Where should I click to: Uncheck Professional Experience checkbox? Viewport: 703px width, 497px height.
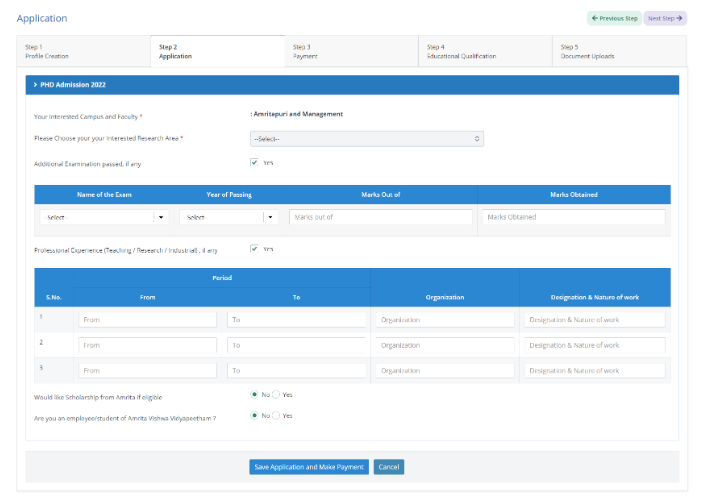(254, 249)
